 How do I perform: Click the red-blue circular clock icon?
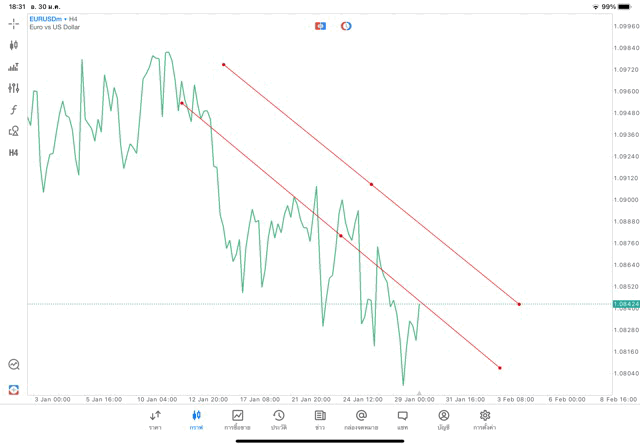click(x=346, y=25)
